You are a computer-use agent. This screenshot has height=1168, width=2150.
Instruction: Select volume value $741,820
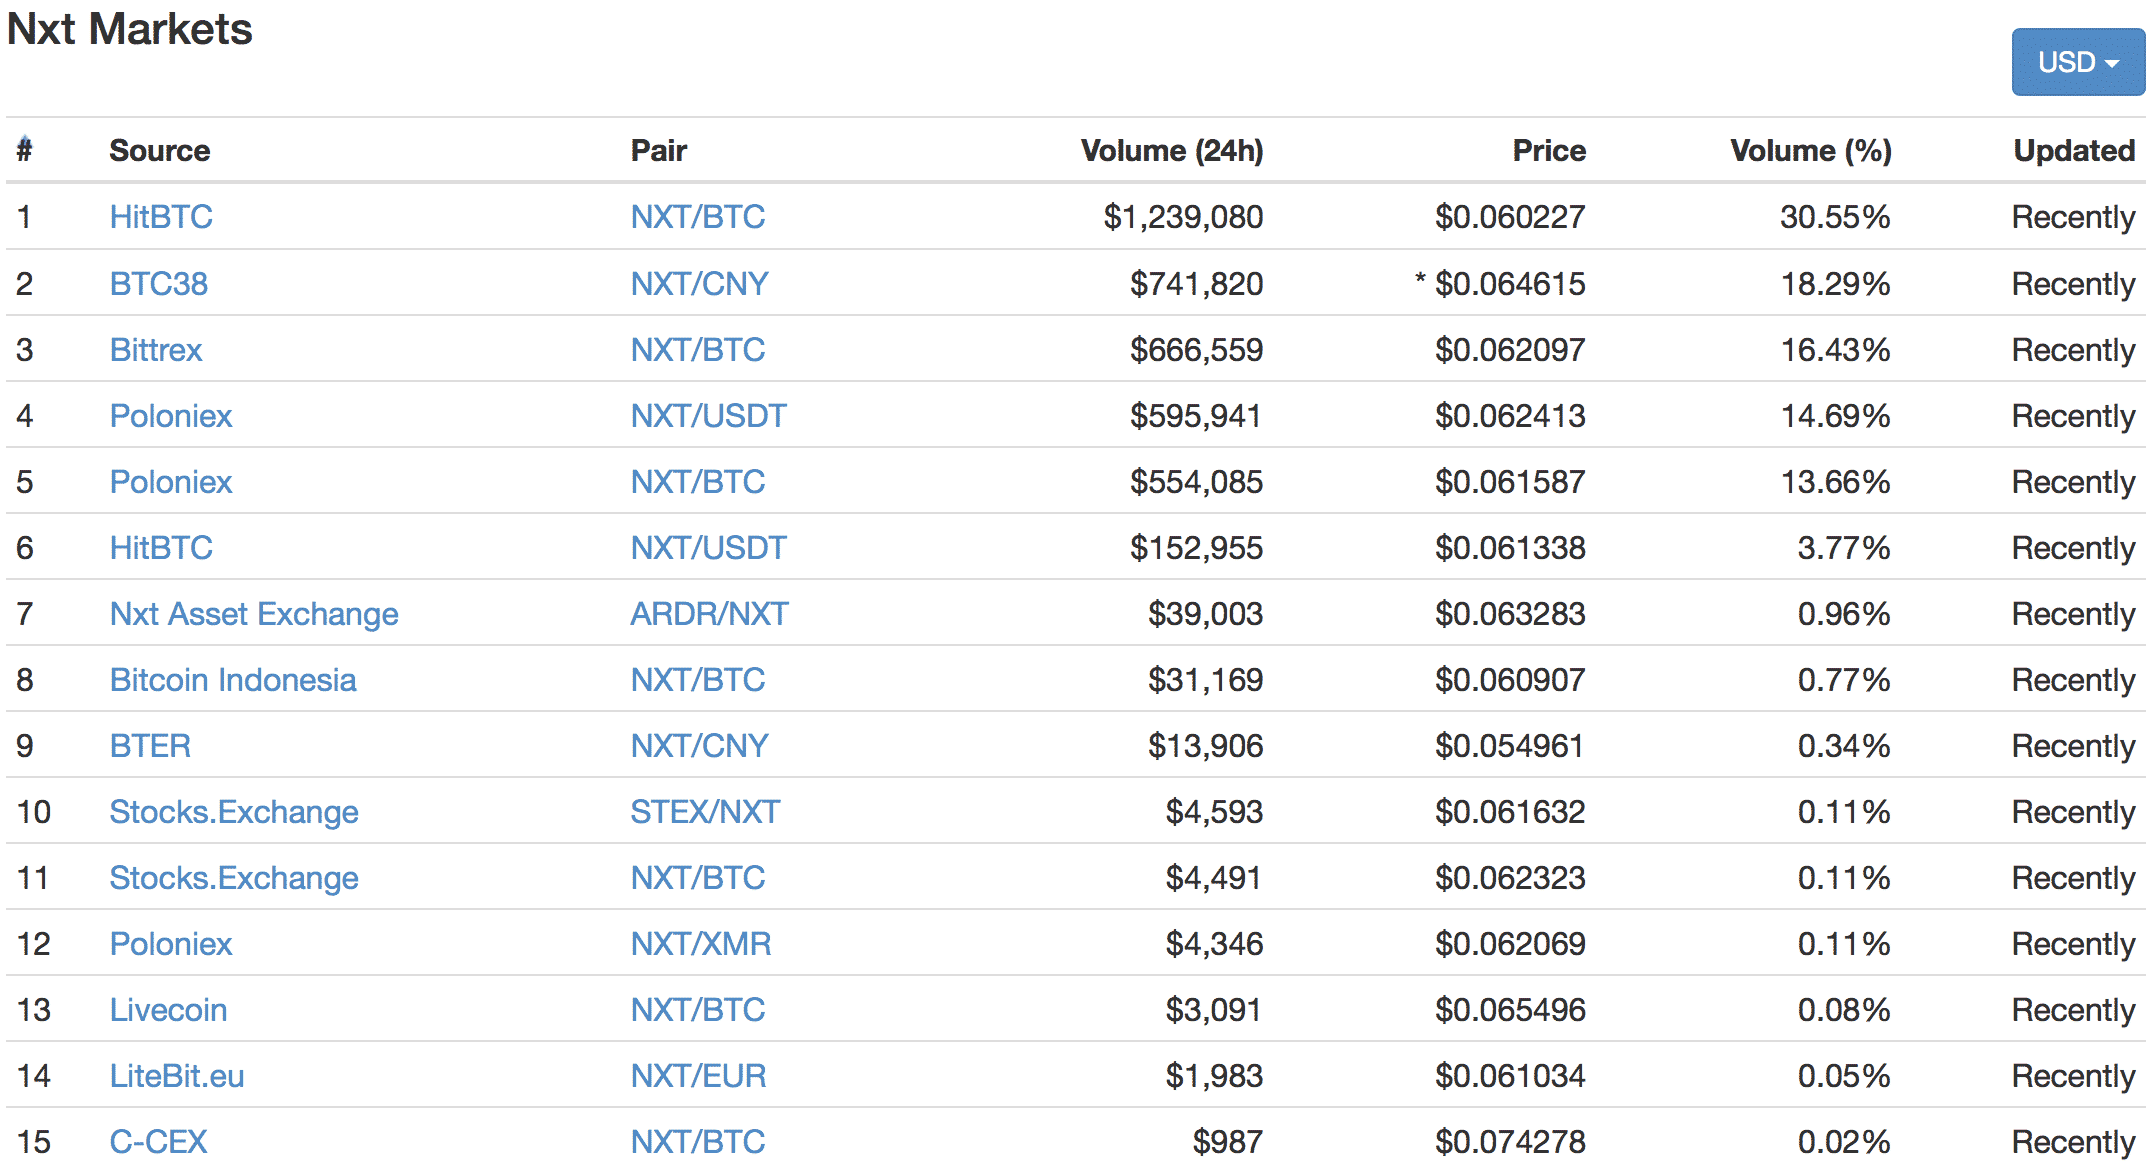1197,284
